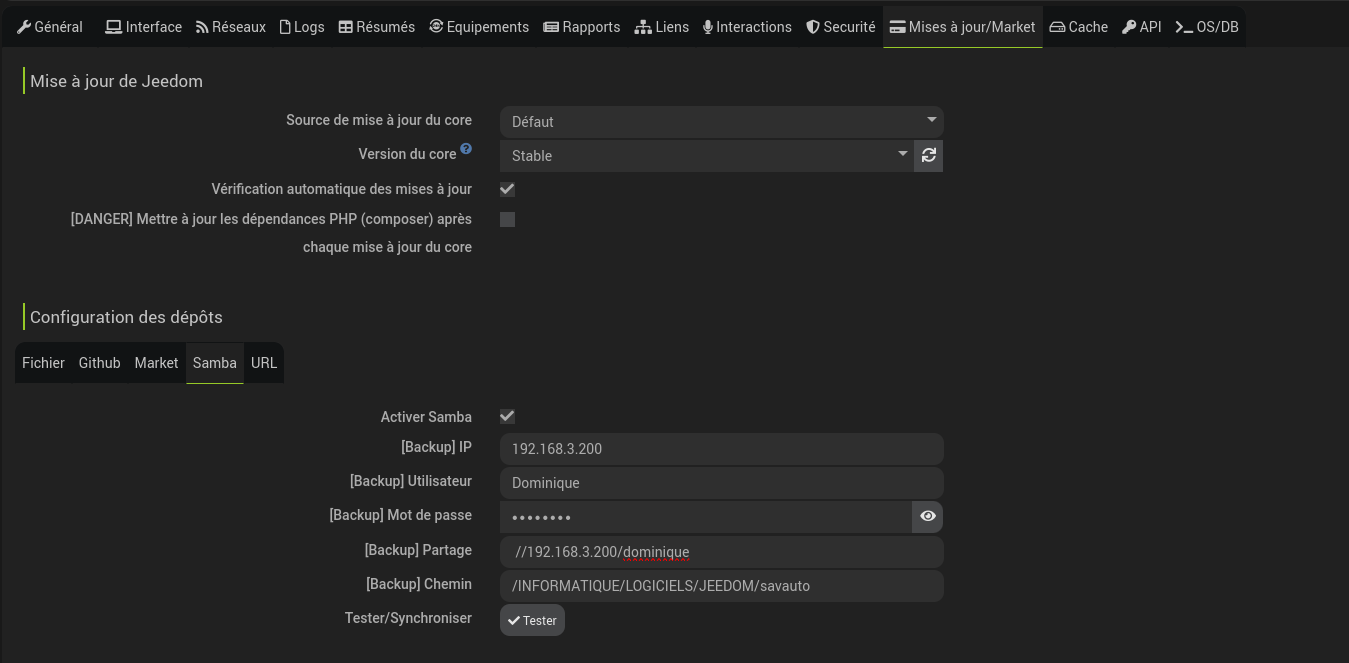Image resolution: width=1349 pixels, height=663 pixels.
Task: Open the Cache tab
Action: tap(1079, 27)
